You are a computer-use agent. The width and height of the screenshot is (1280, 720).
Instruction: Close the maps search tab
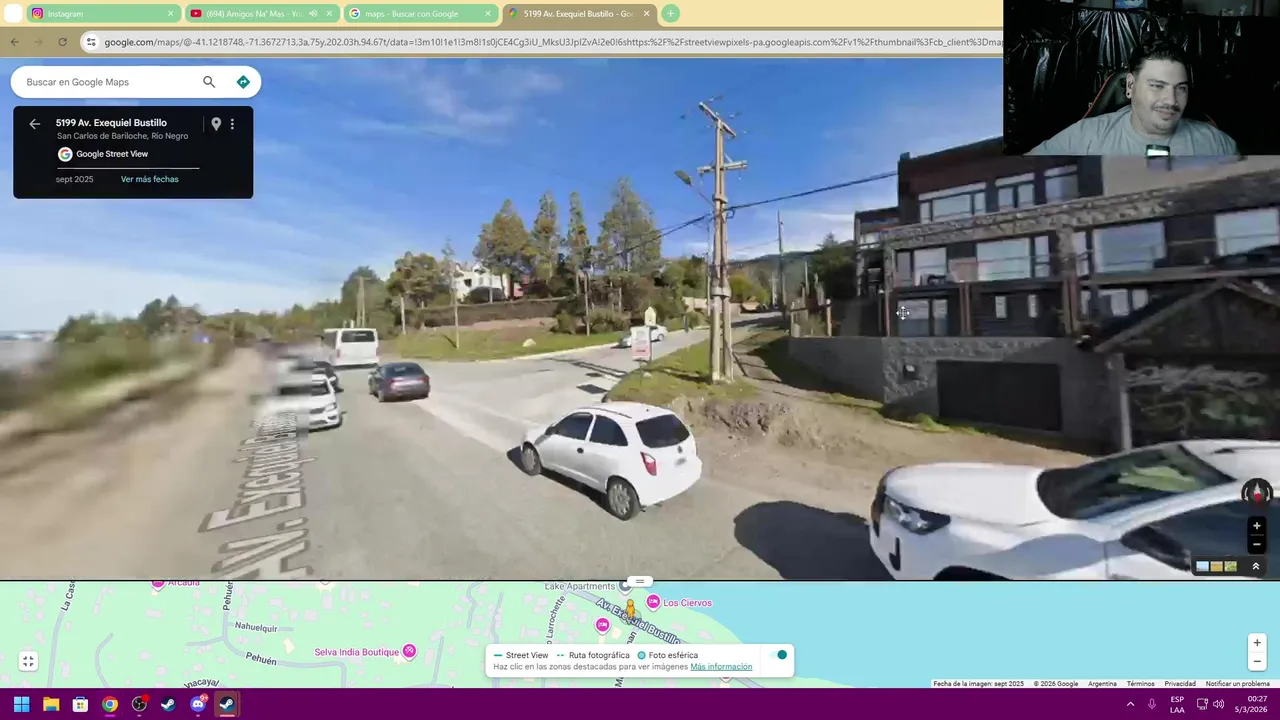coord(488,14)
